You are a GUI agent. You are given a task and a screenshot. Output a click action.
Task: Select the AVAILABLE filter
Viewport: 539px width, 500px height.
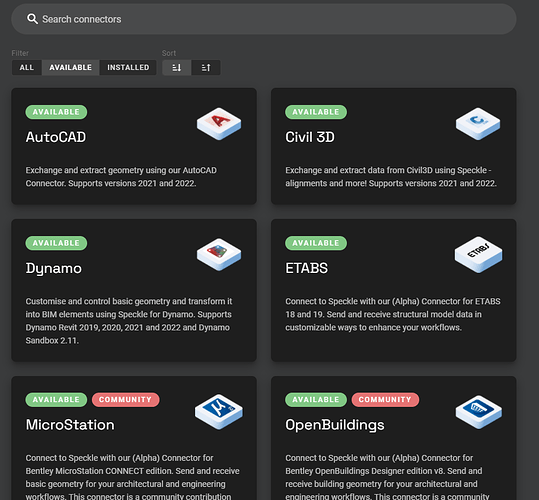pos(70,67)
